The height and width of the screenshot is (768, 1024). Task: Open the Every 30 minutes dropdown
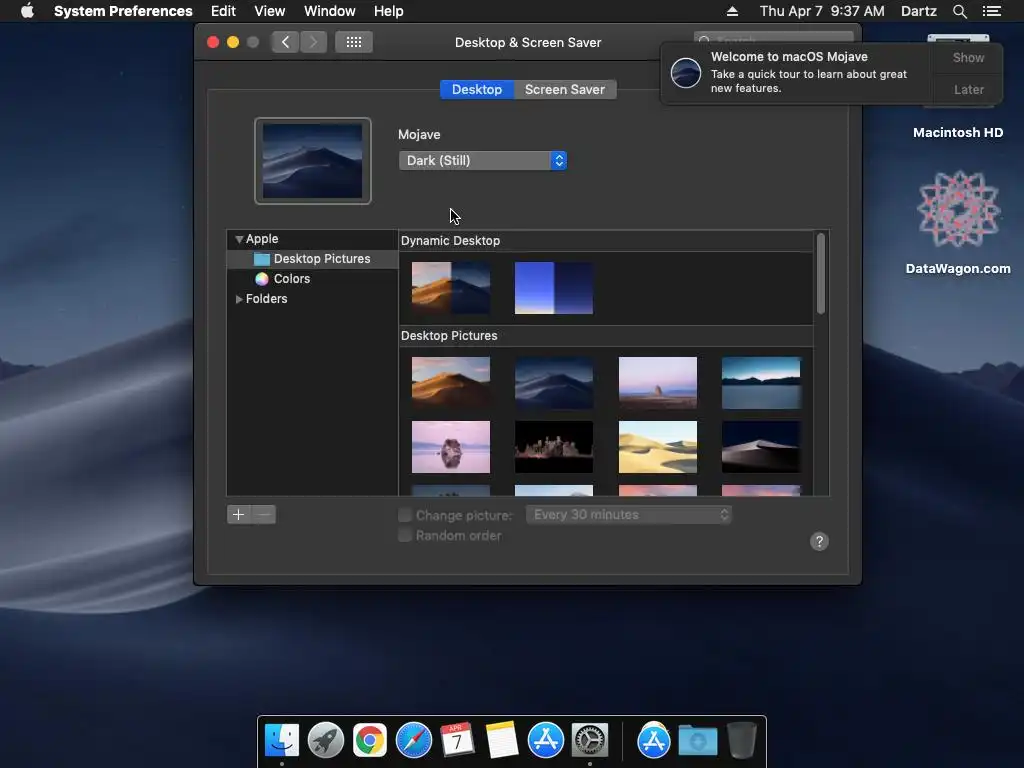point(629,515)
